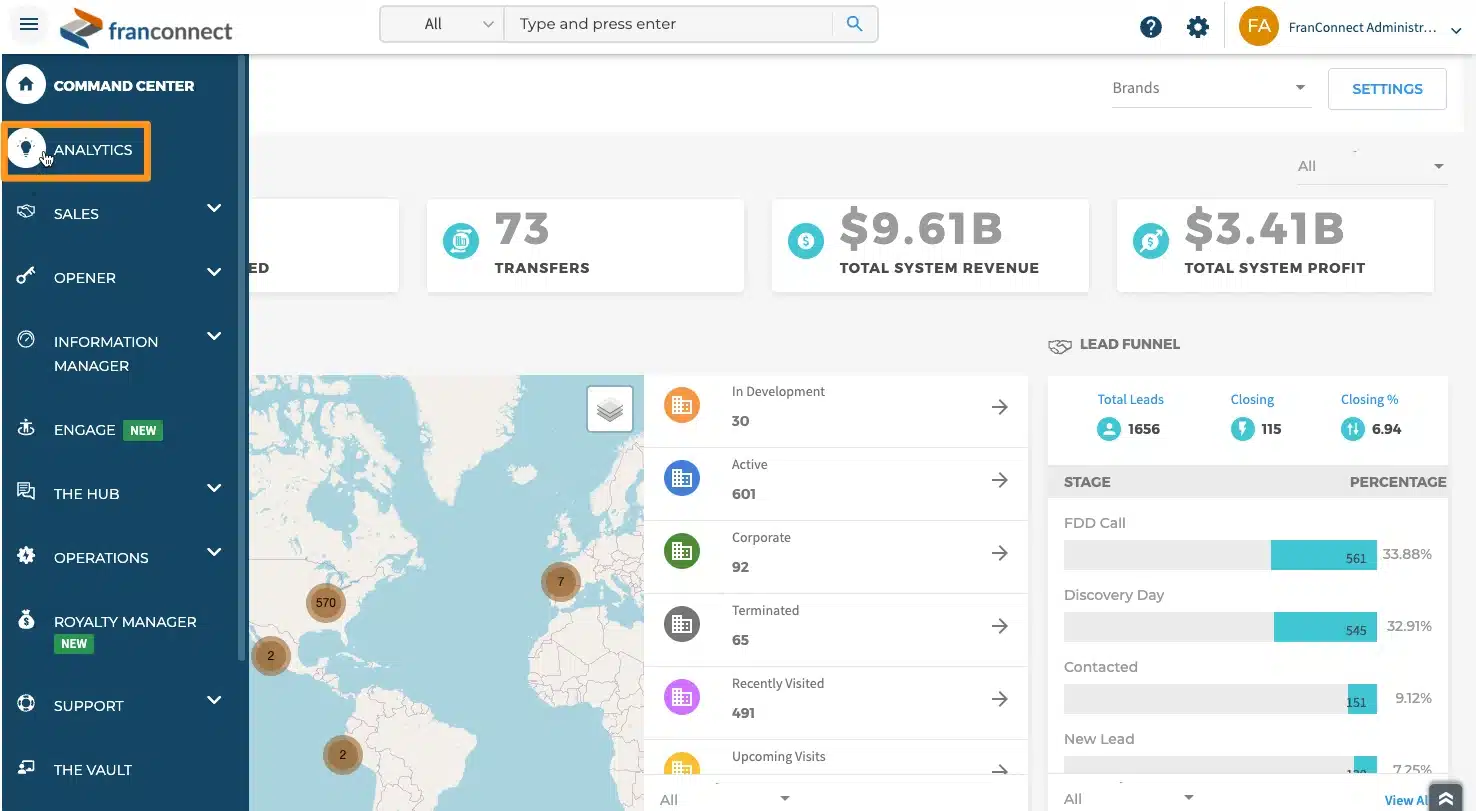This screenshot has width=1476, height=811.
Task: Click the Active building icon
Action: pyautogui.click(x=682, y=479)
